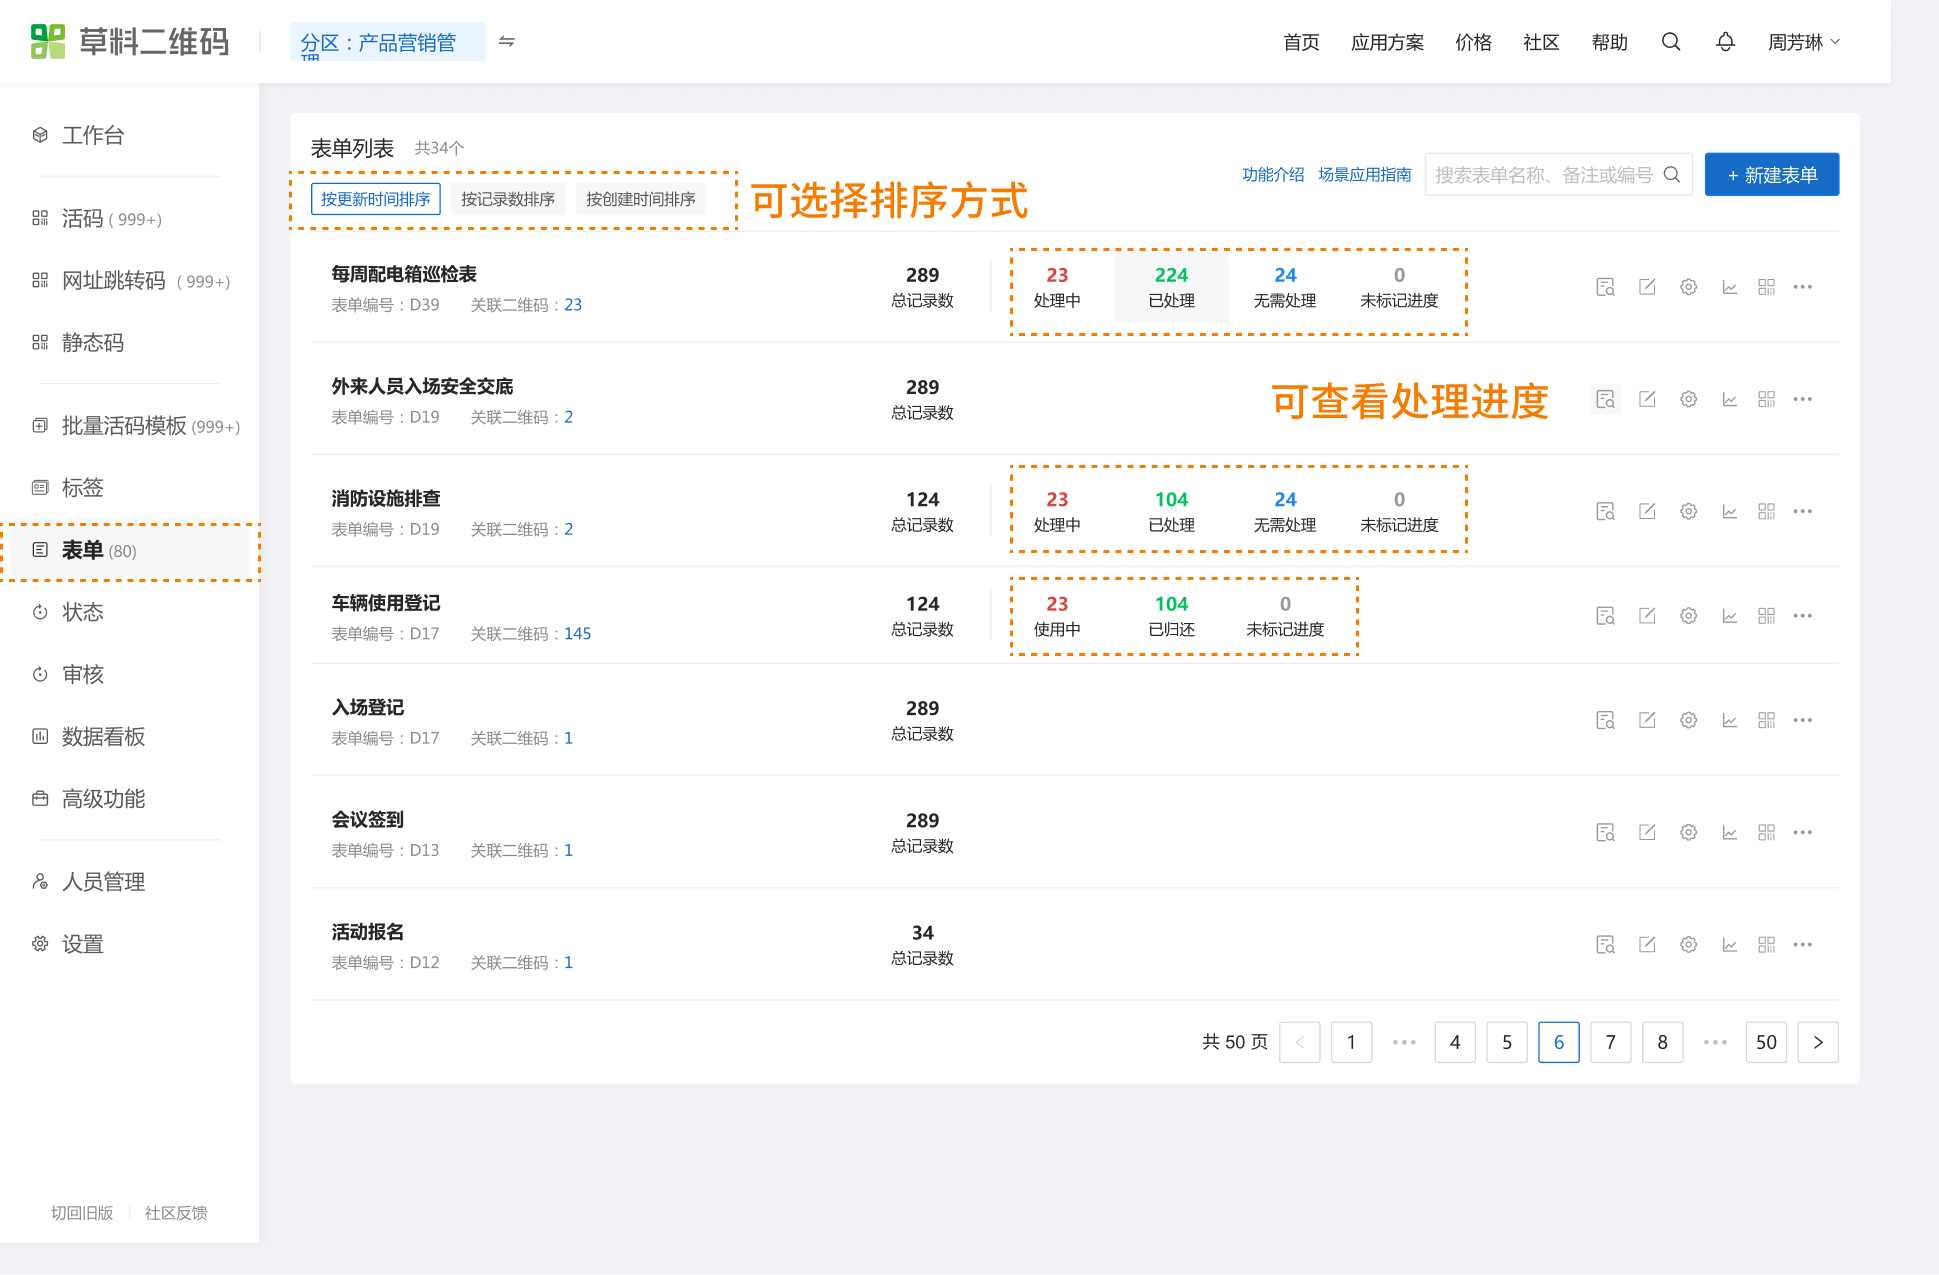Jump to page 50 in pagination
Screen dimensions: 1939x1275
[x=1765, y=1042]
